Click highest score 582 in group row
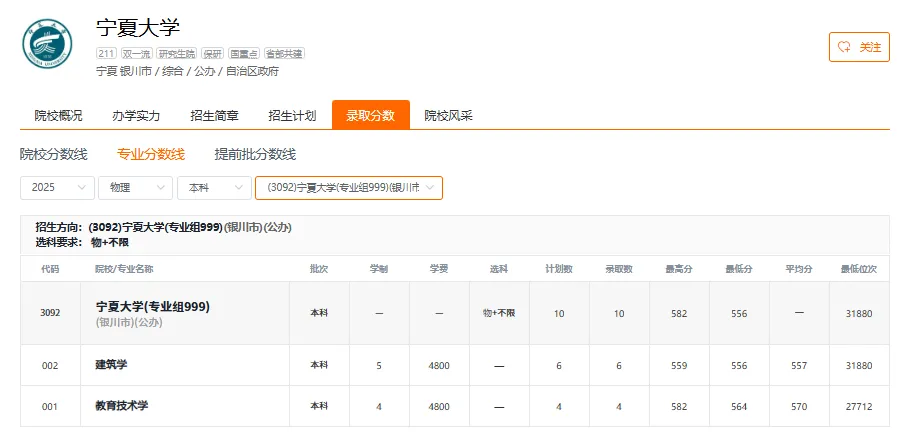924x438 pixels. (679, 314)
